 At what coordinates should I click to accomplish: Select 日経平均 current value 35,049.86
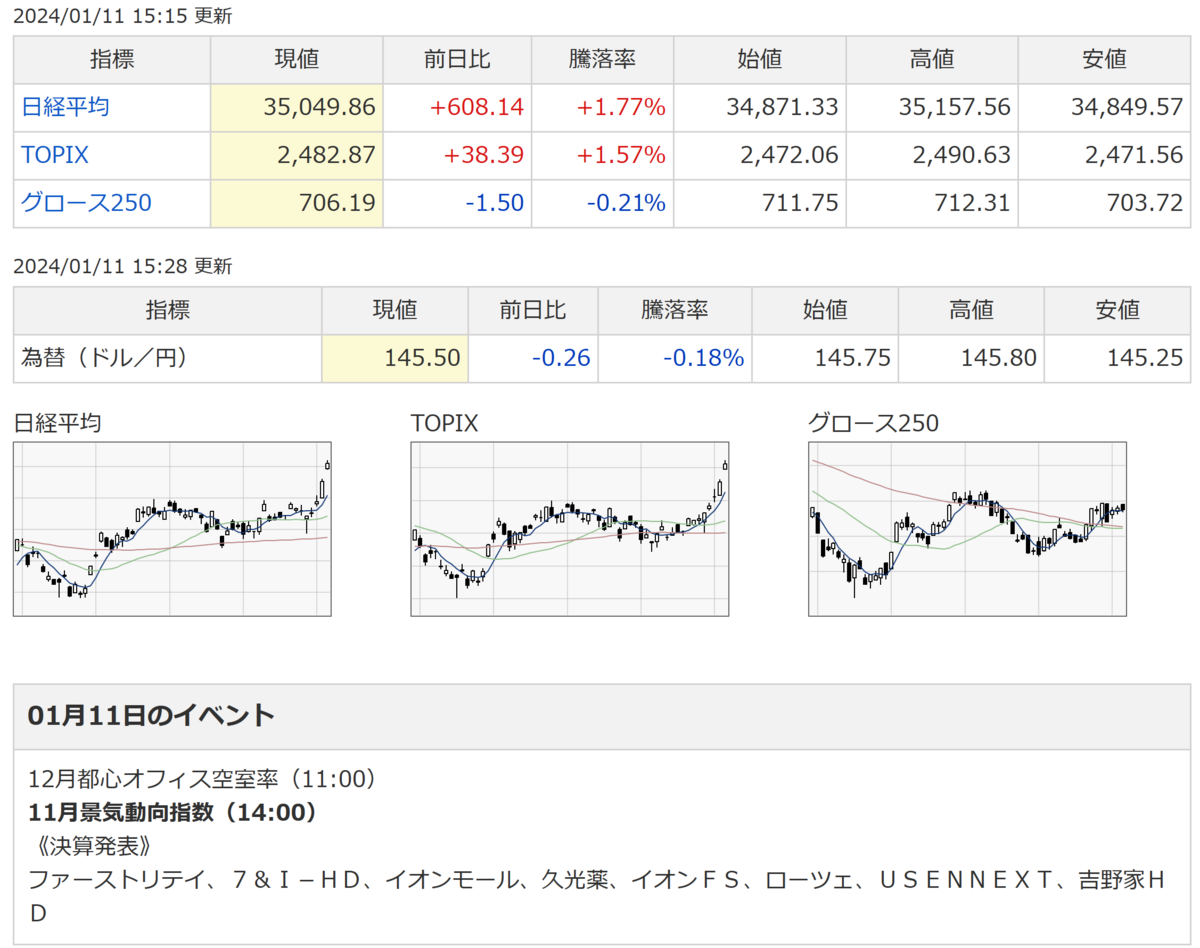pyautogui.click(x=319, y=107)
